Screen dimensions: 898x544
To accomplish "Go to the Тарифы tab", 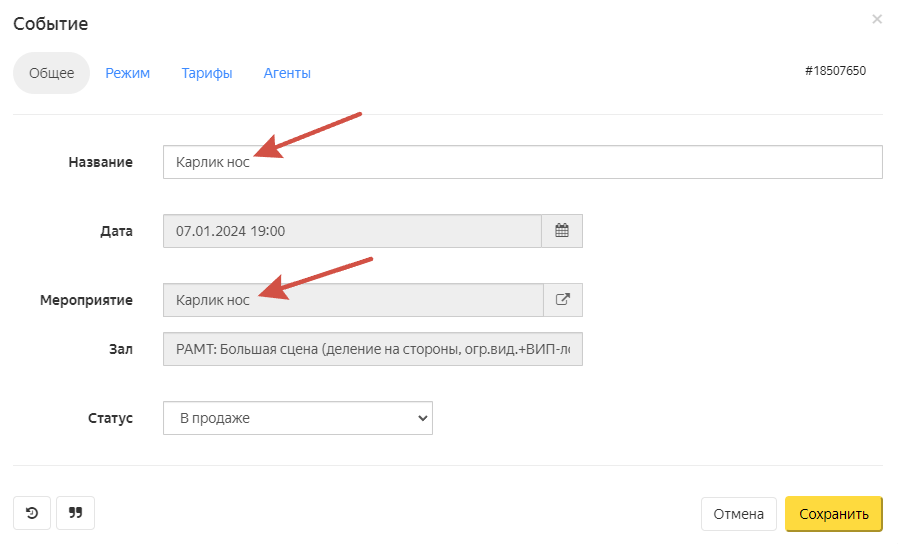I will (x=207, y=73).
